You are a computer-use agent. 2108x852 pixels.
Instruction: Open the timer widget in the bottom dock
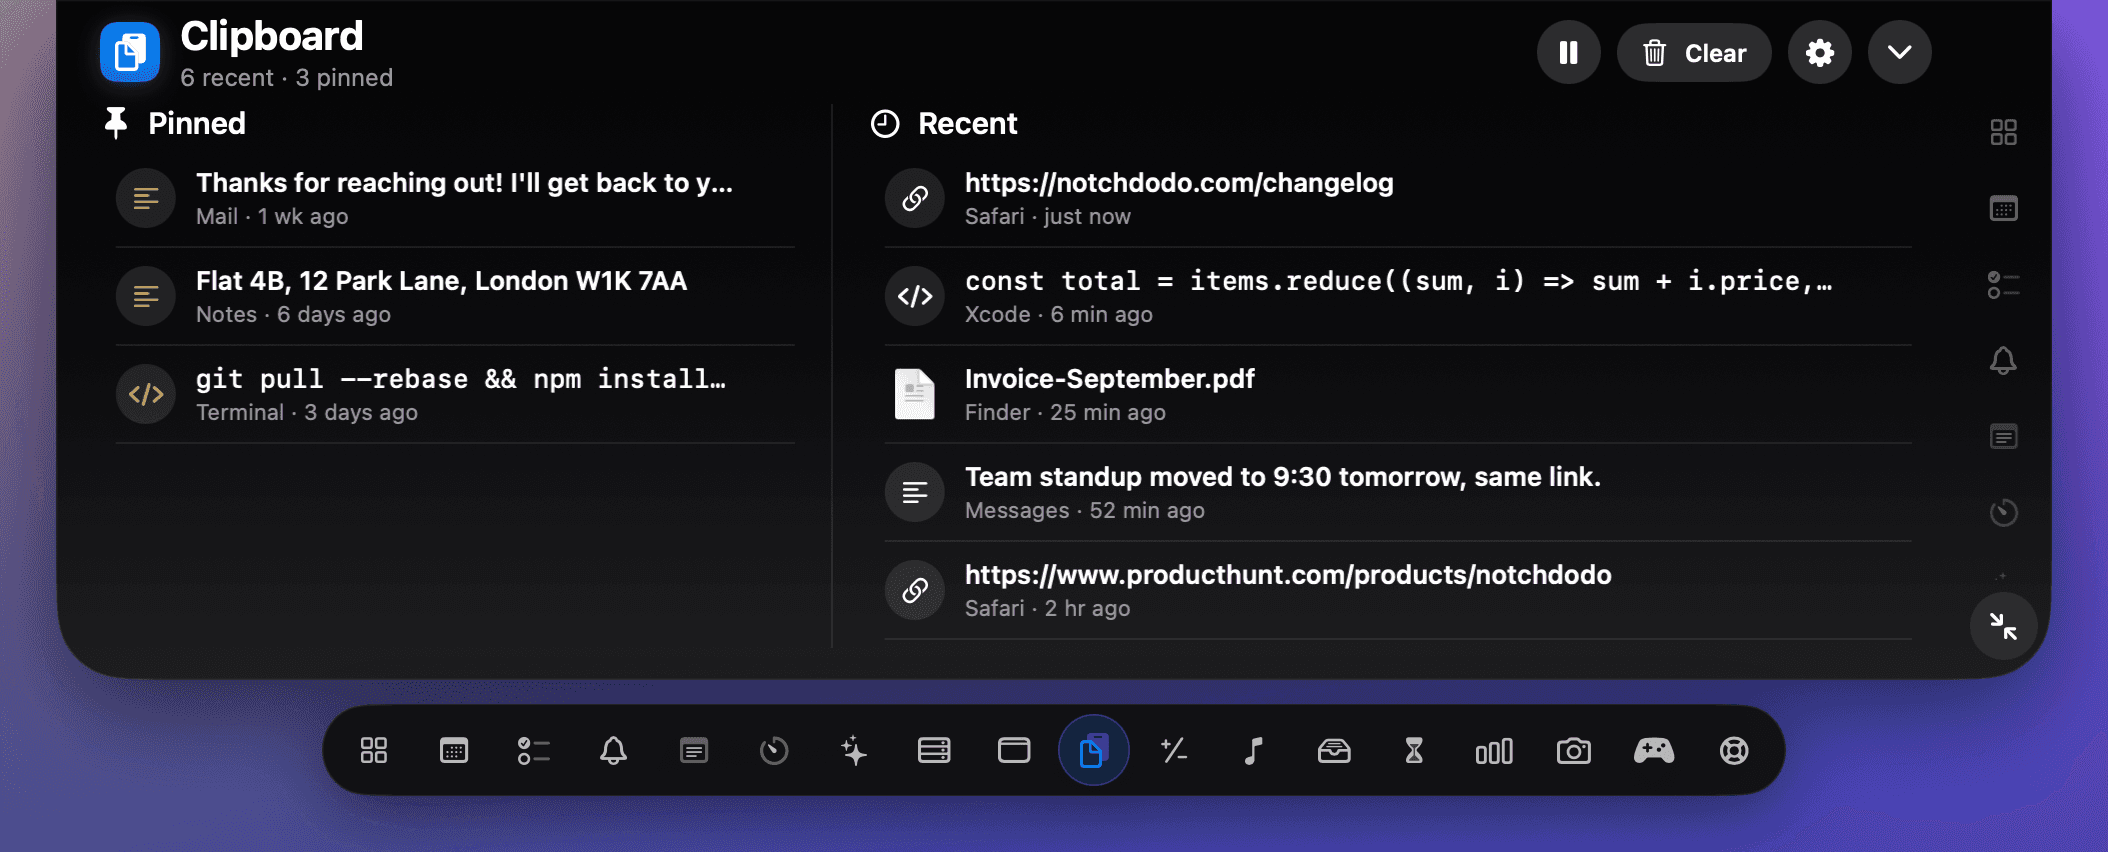[774, 750]
